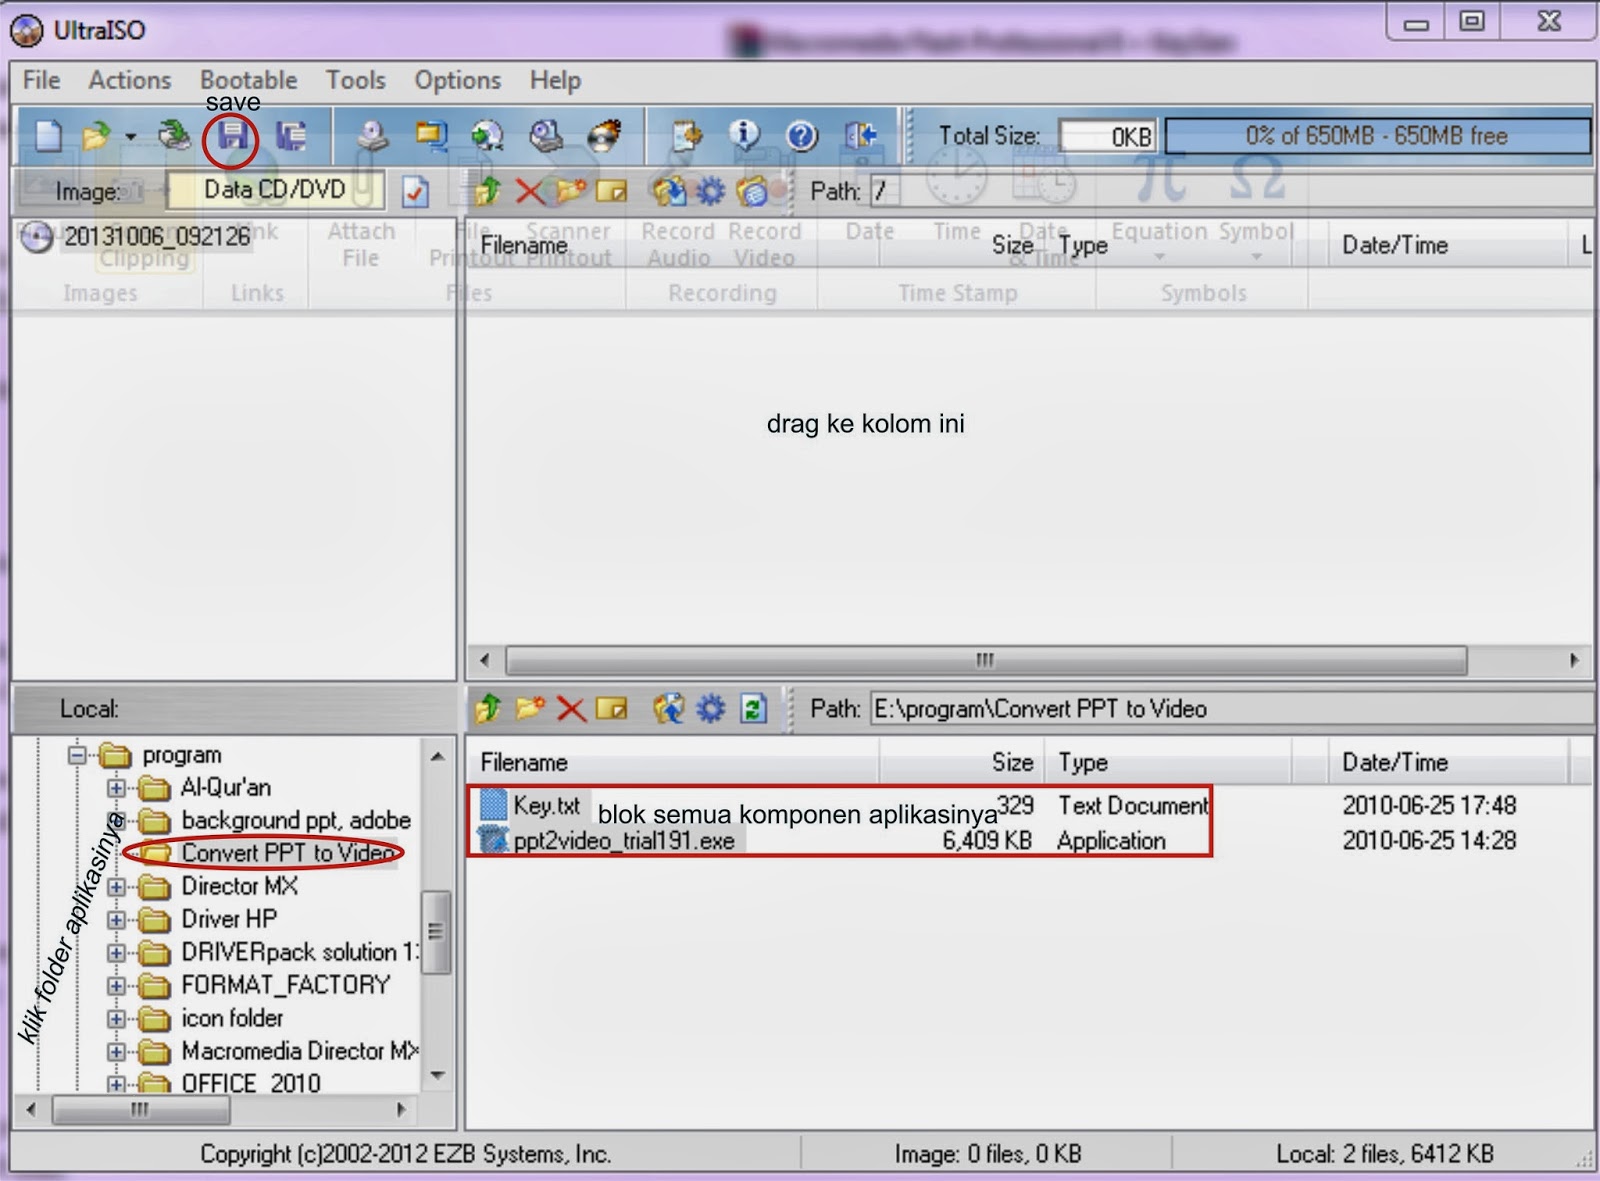Click the blue gear icon in local toolbar

point(711,708)
